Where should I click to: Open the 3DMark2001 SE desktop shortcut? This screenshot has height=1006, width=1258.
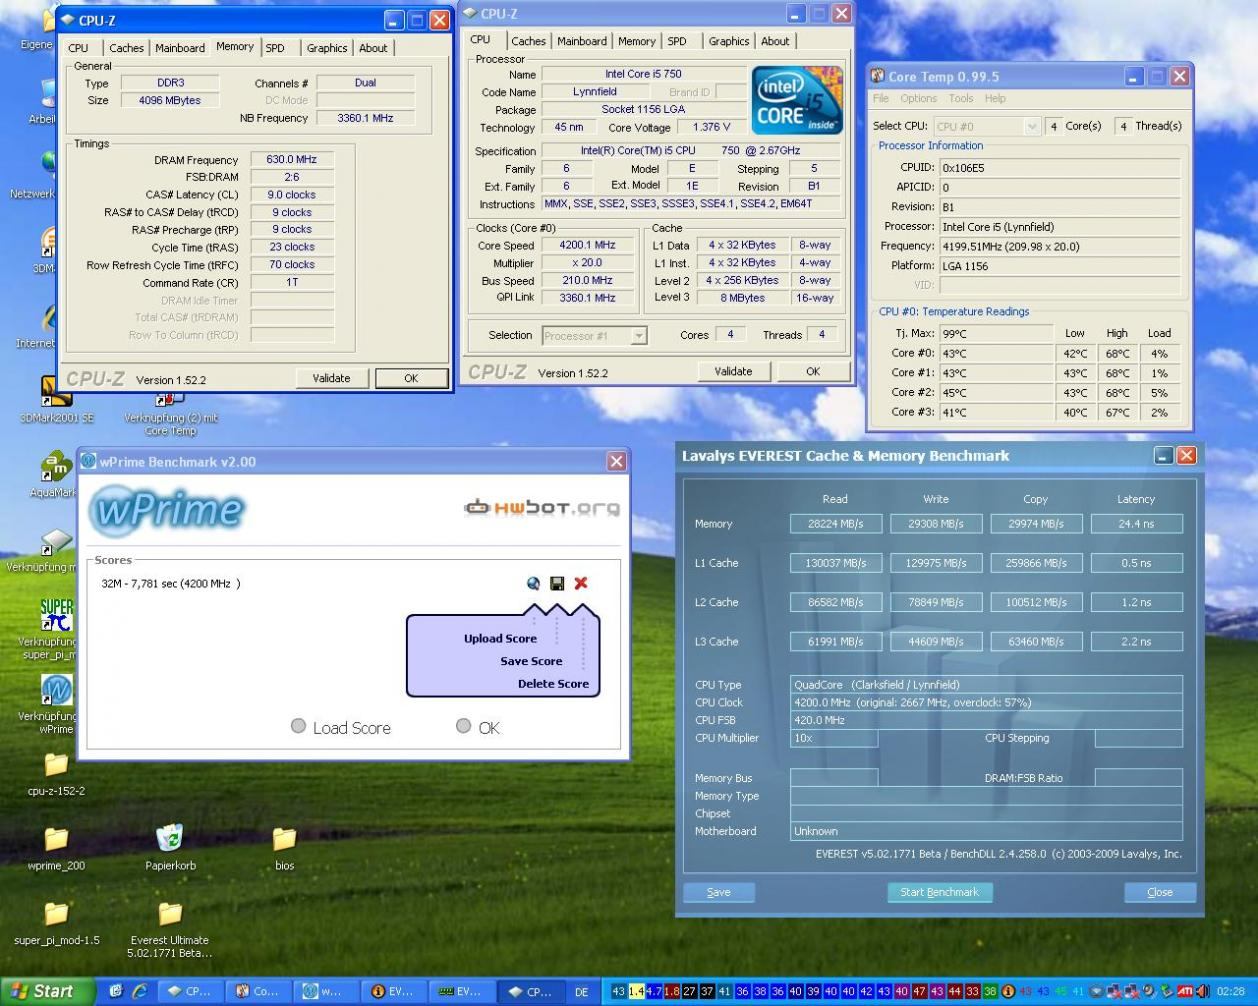[56, 398]
